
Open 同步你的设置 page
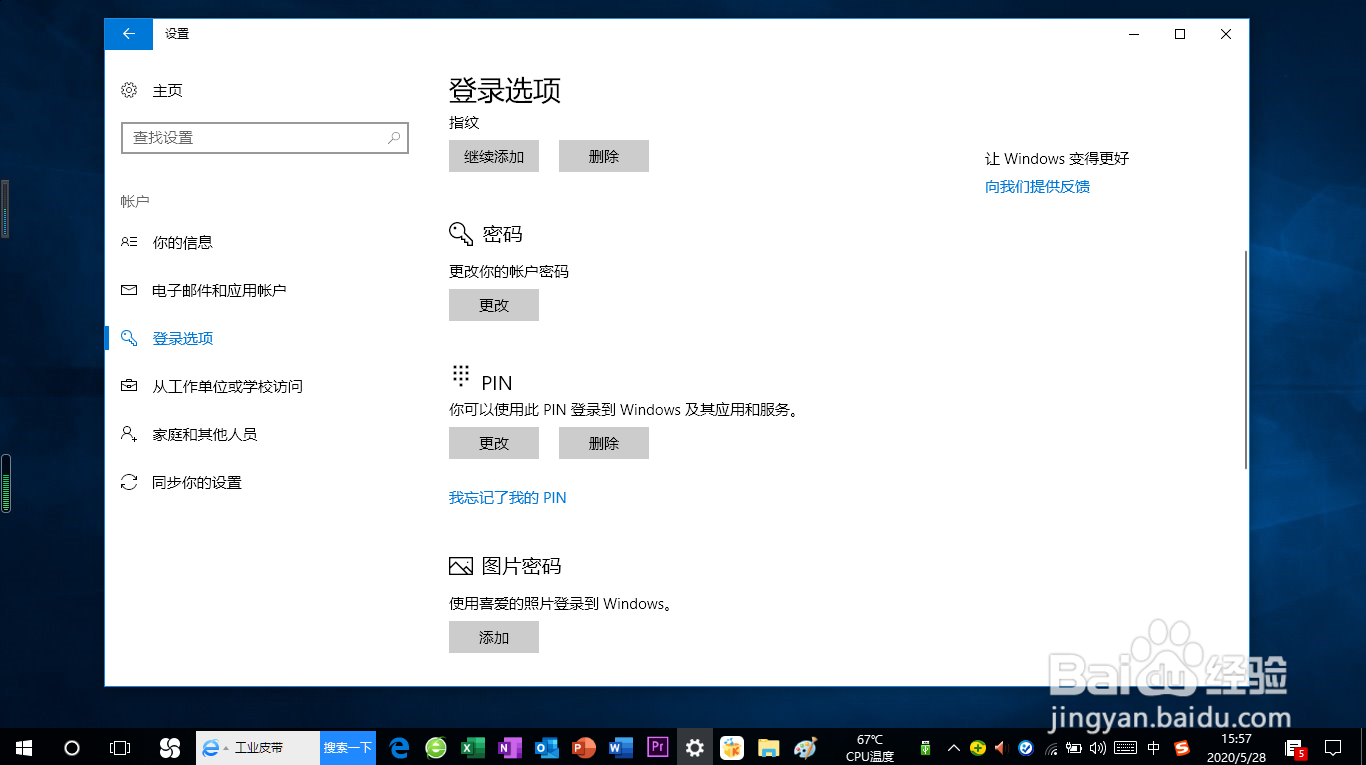tap(197, 482)
